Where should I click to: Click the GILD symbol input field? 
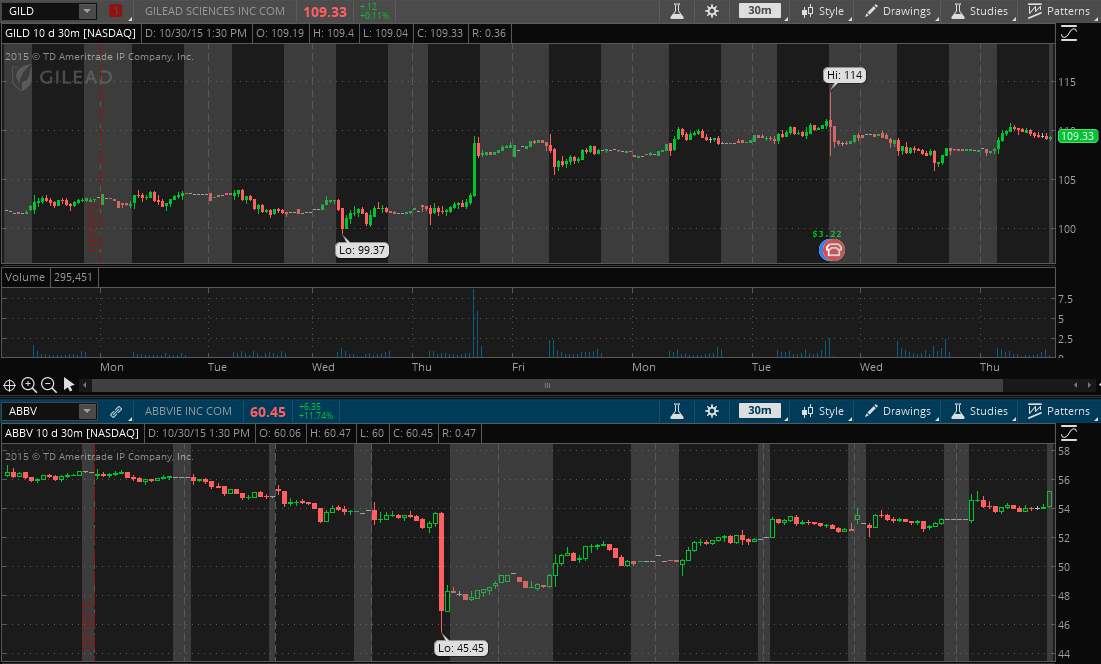click(41, 11)
